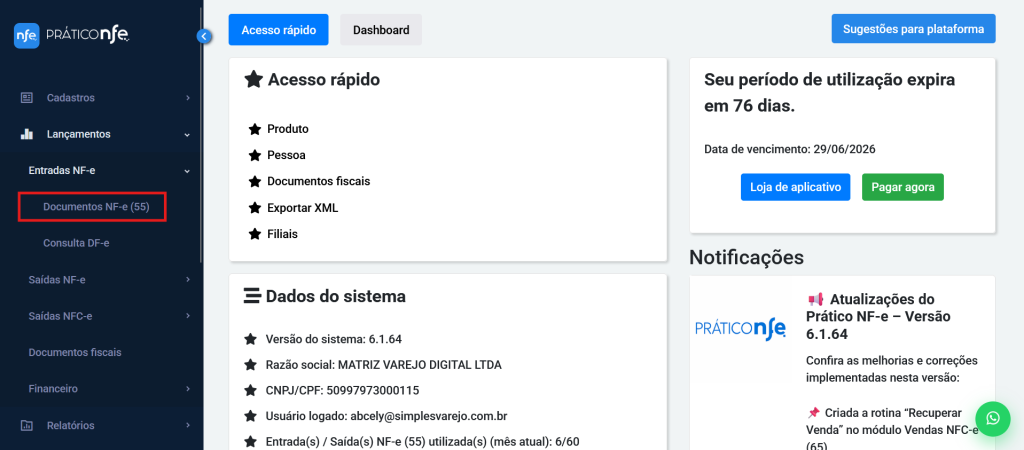Open Consulta DF-e in sidebar

coord(76,243)
